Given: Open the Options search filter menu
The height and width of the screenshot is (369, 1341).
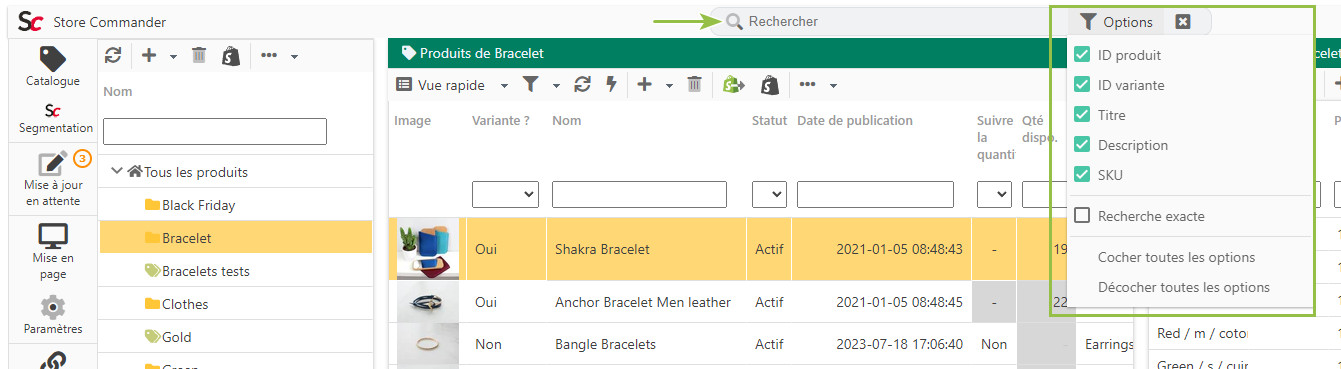Looking at the screenshot, I should pyautogui.click(x=1116, y=22).
